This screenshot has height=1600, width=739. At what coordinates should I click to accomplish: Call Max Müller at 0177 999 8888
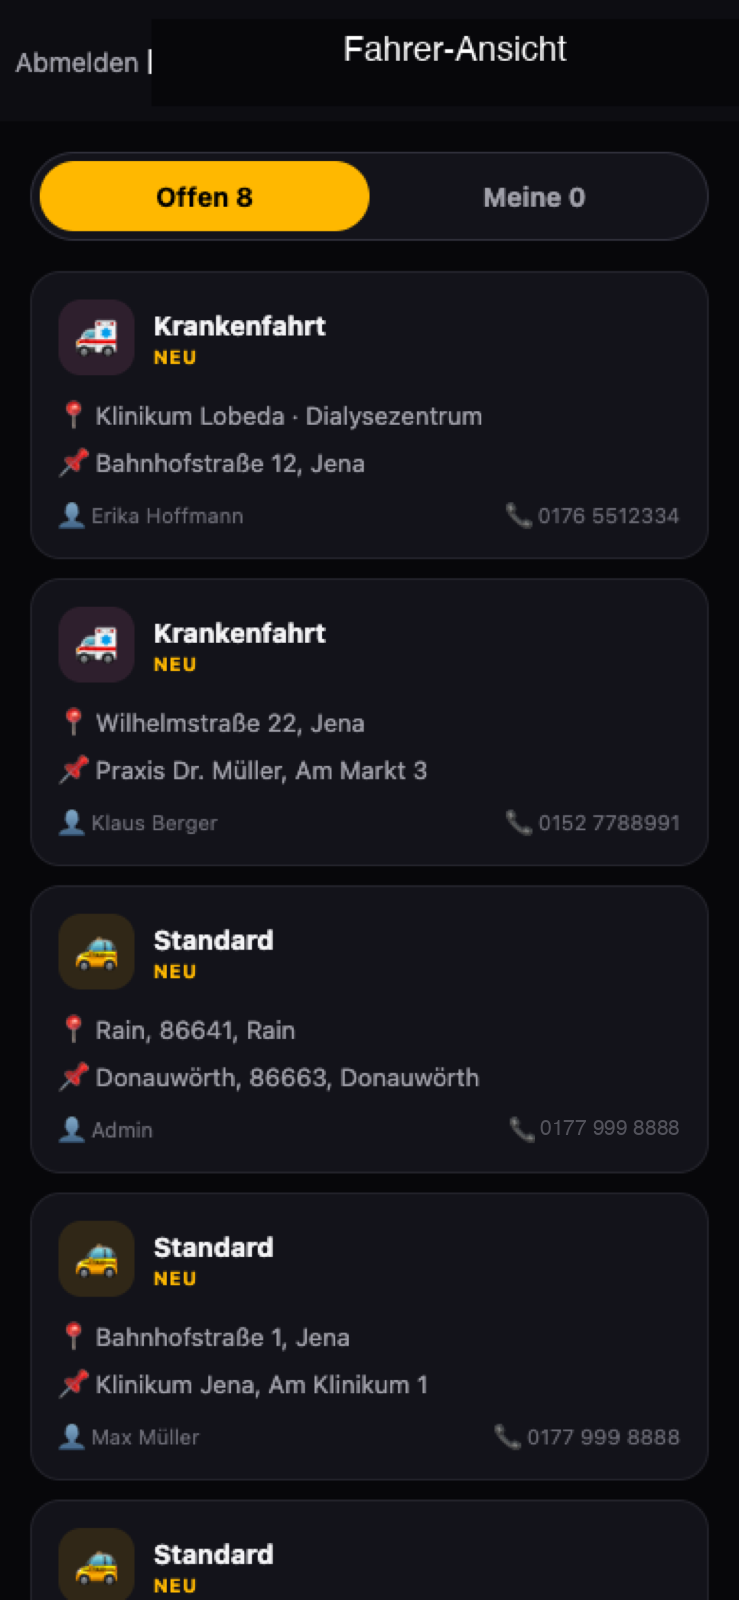click(x=588, y=1437)
